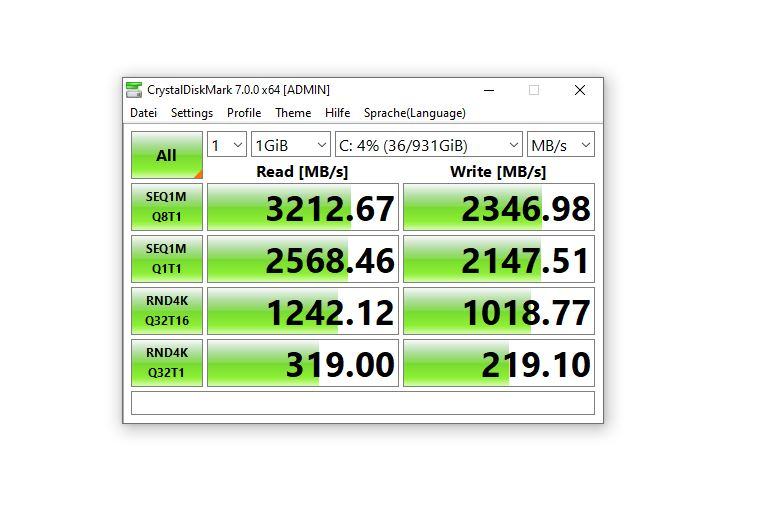Image resolution: width=776 pixels, height=507 pixels.
Task: Close the CrystalDiskMark window
Action: click(580, 90)
